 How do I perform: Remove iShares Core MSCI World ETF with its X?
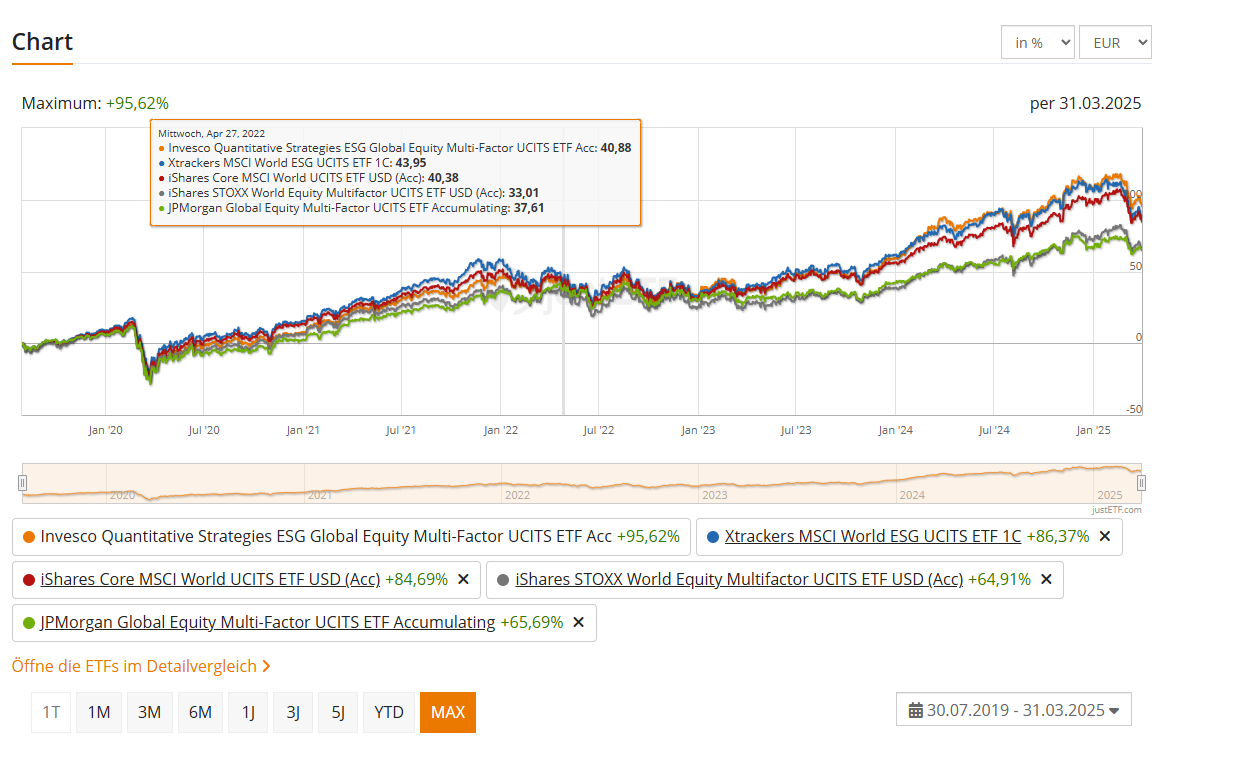click(463, 580)
